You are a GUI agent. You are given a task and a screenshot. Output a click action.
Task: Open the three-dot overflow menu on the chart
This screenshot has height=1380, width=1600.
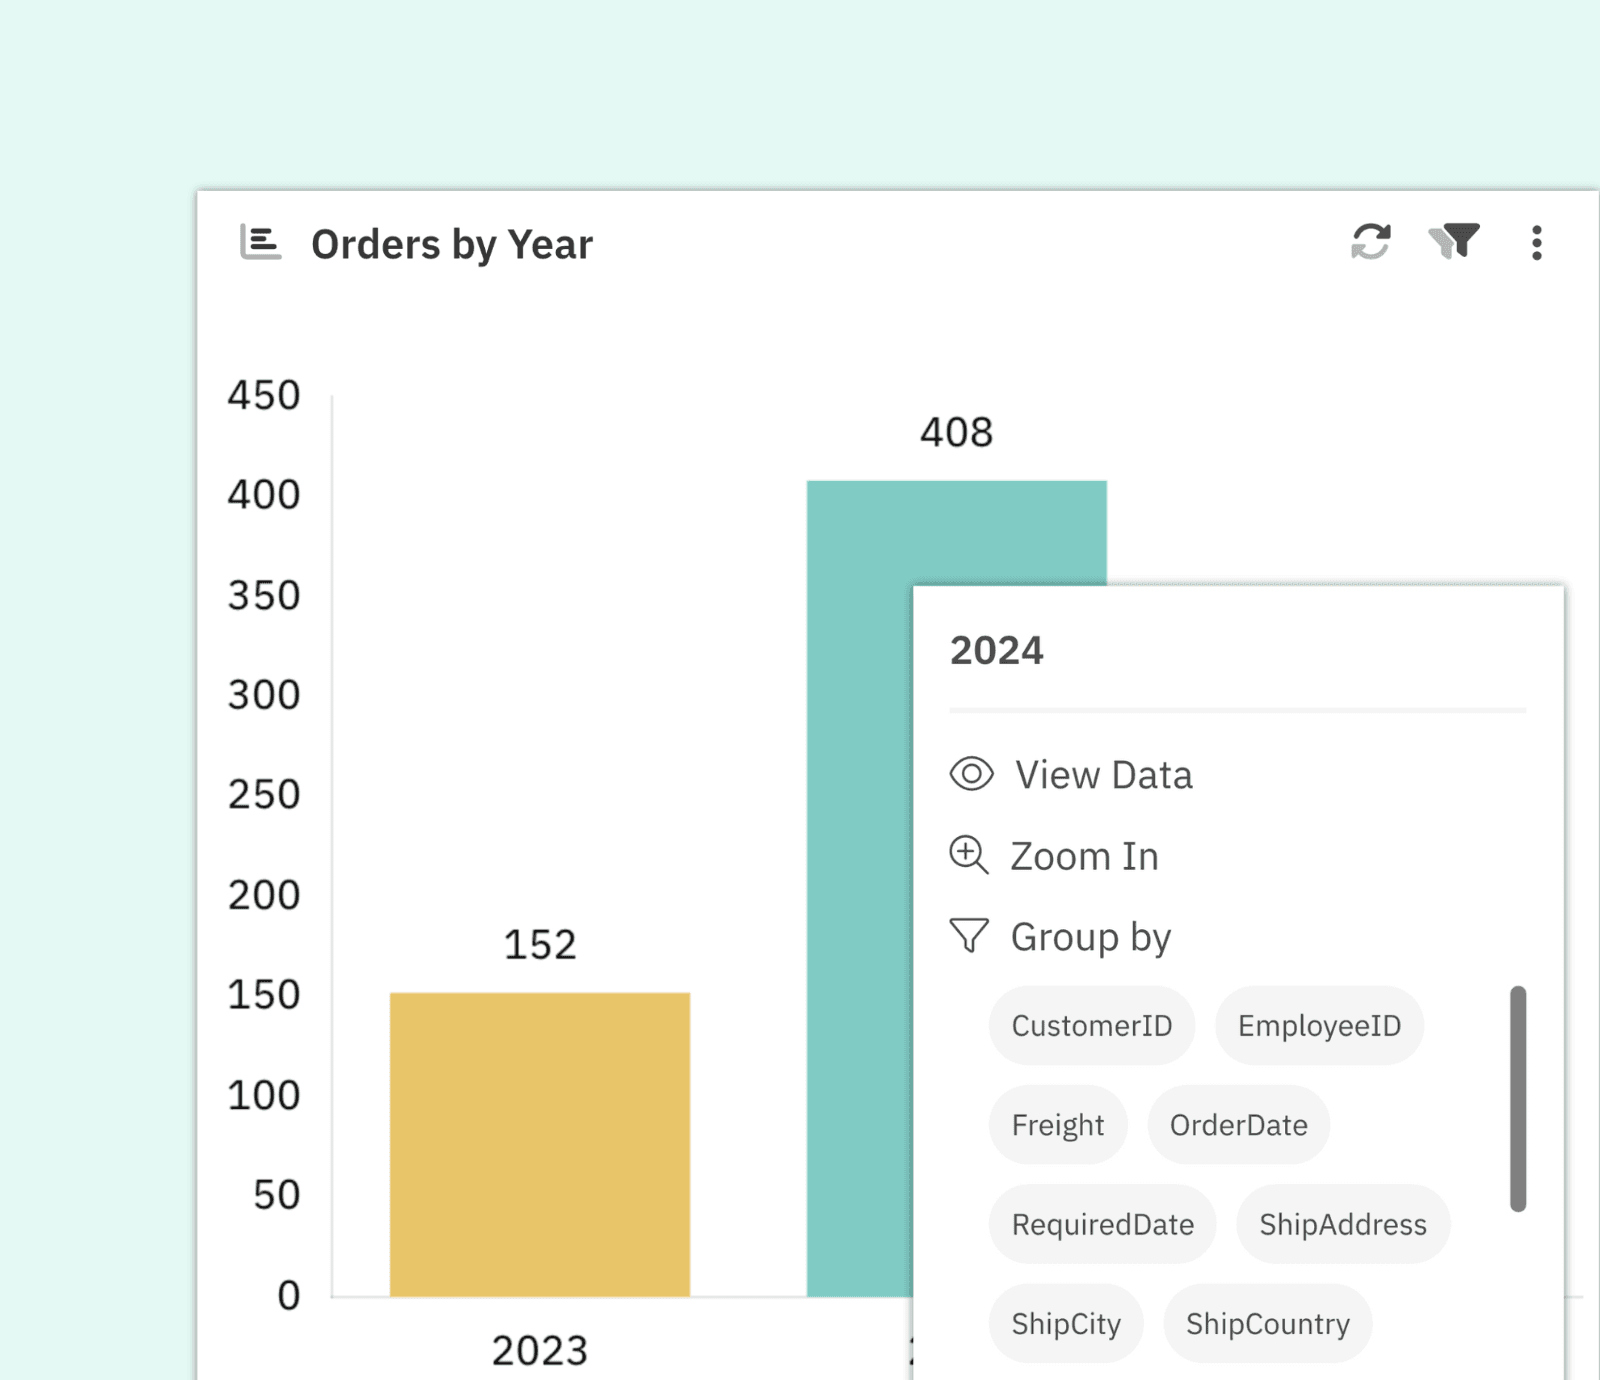(x=1535, y=242)
